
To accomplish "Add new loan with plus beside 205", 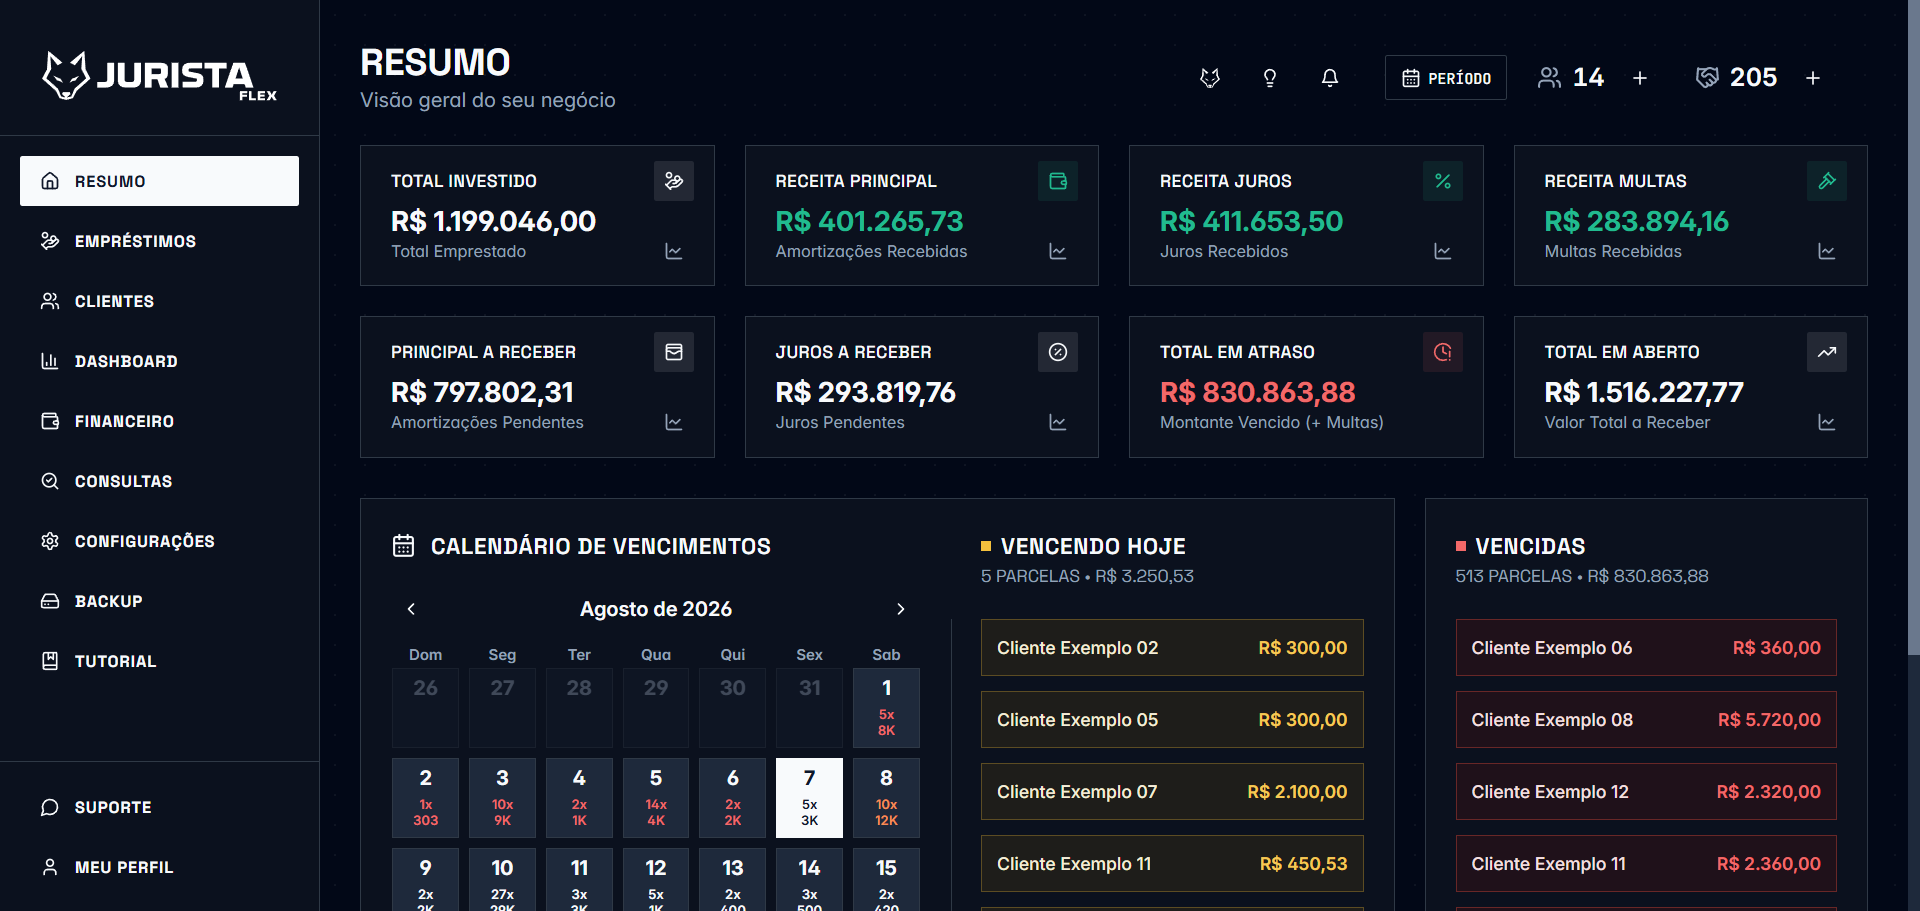I will (x=1813, y=78).
